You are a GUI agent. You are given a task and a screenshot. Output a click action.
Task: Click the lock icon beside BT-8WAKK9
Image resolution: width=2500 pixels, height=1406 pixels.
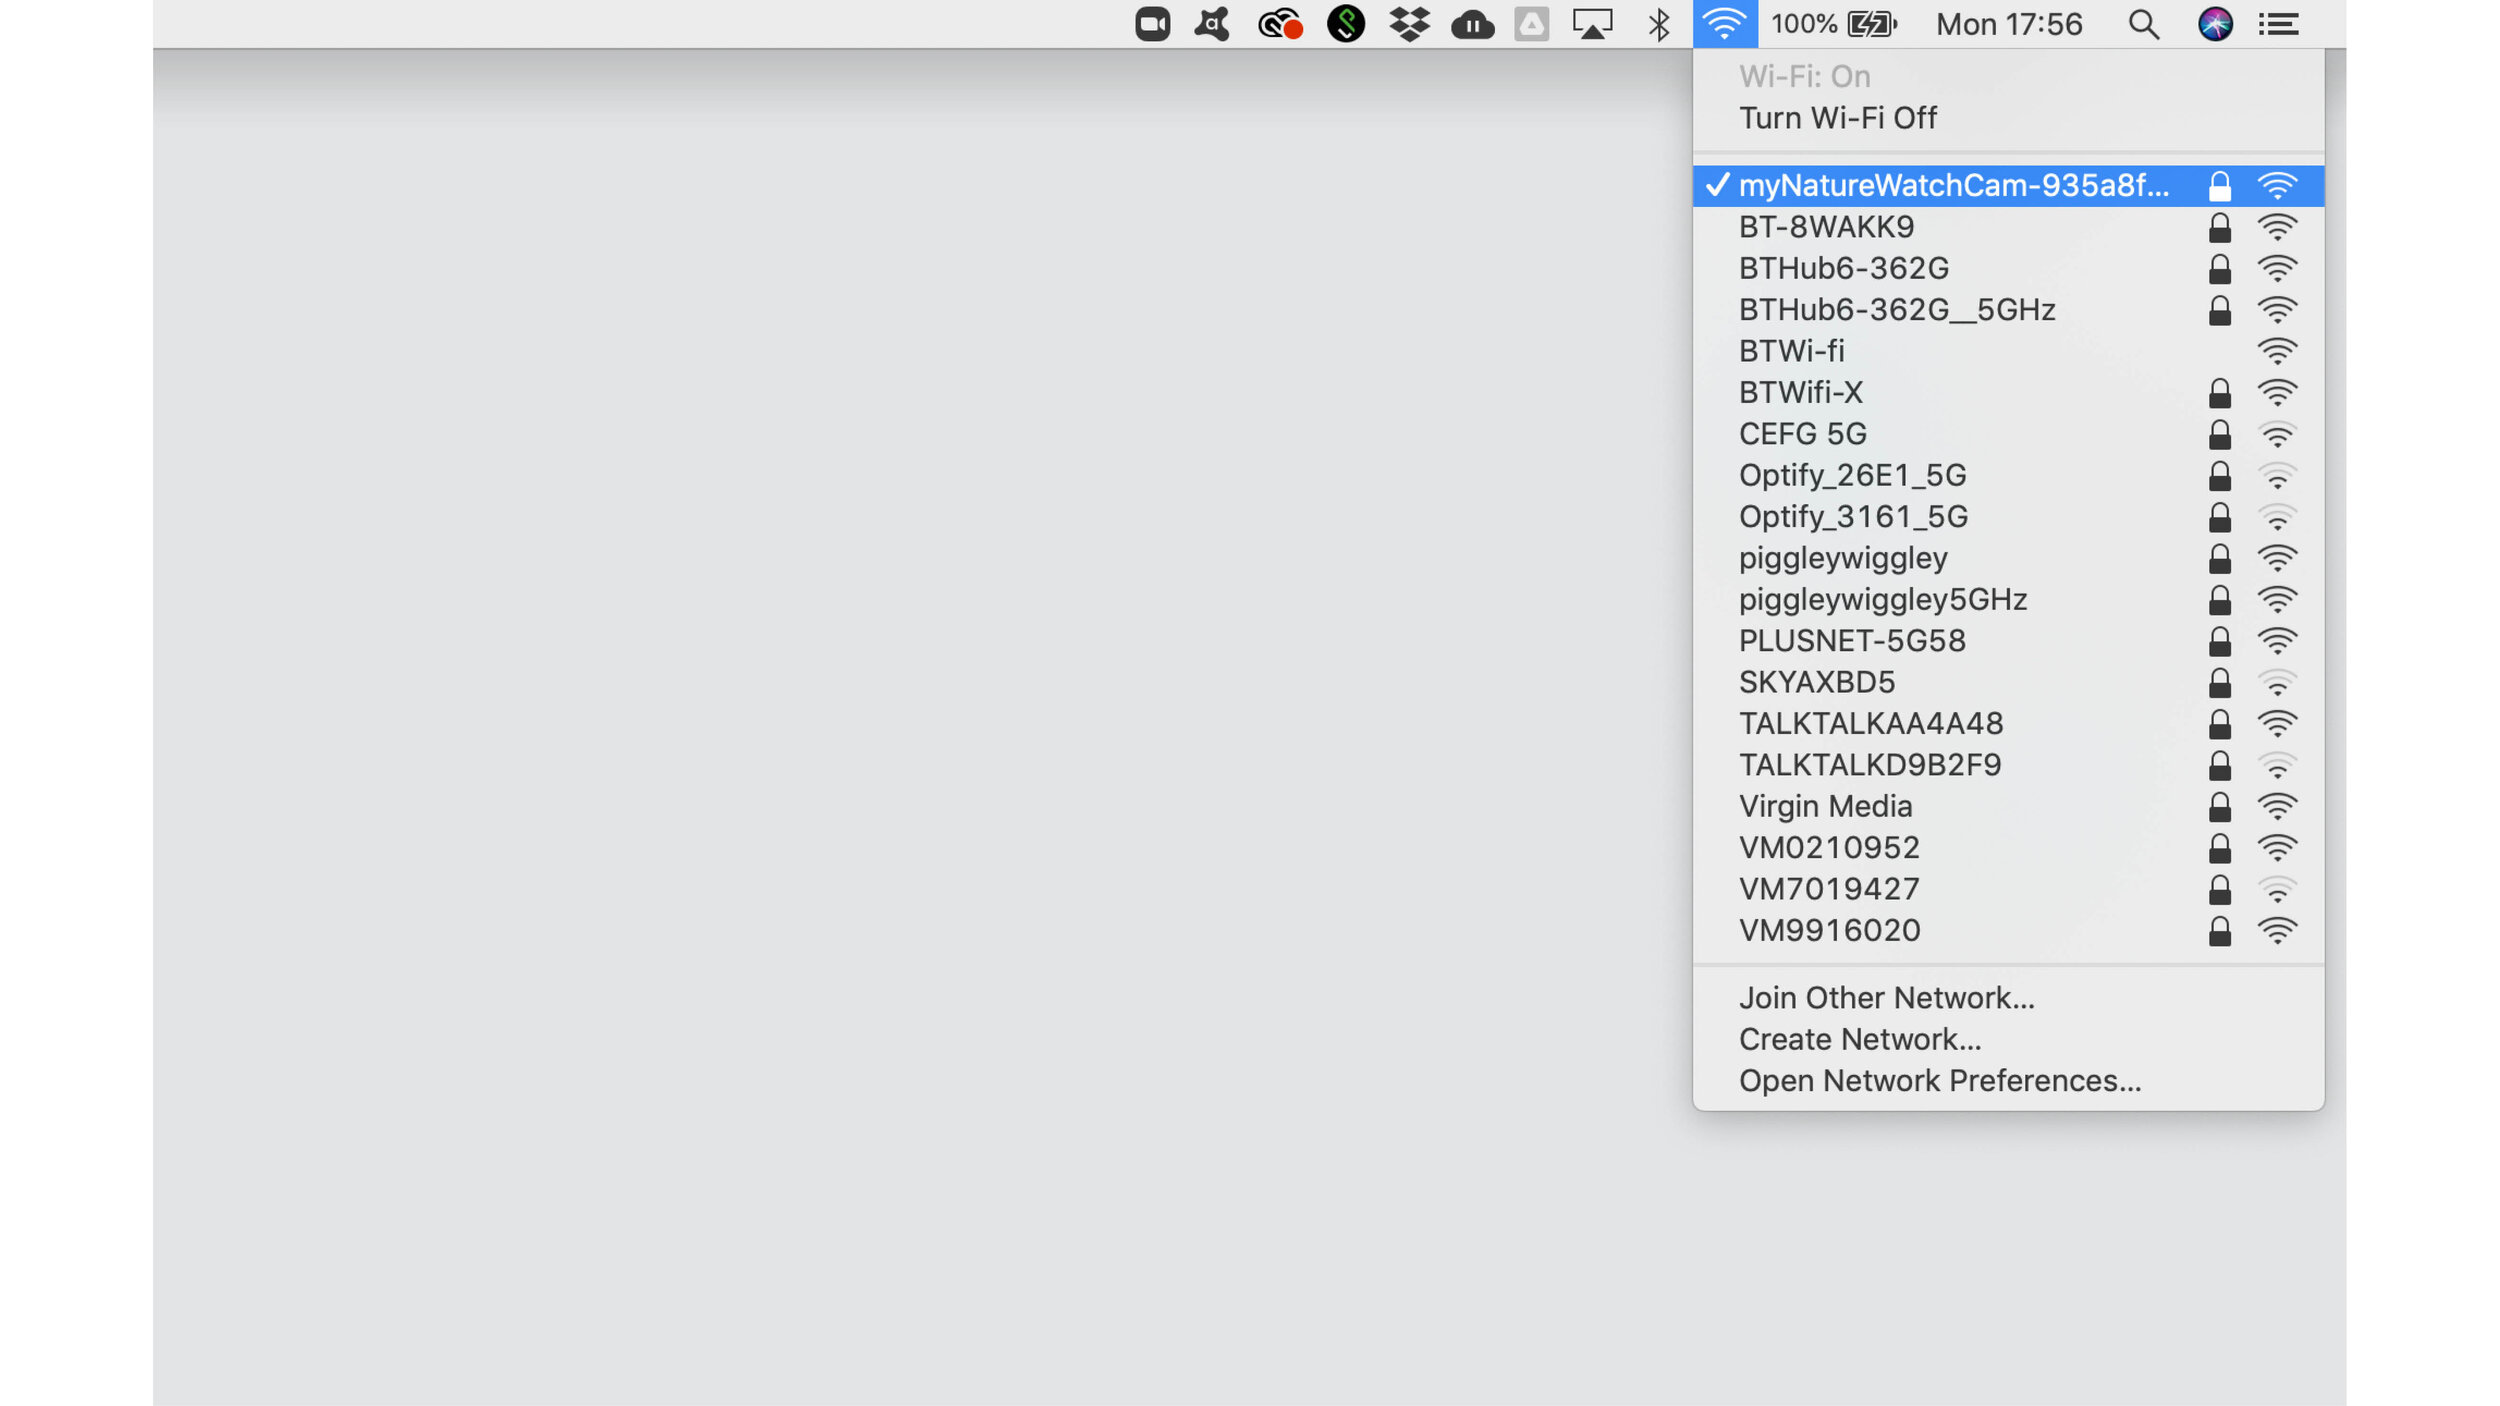pos(2219,228)
